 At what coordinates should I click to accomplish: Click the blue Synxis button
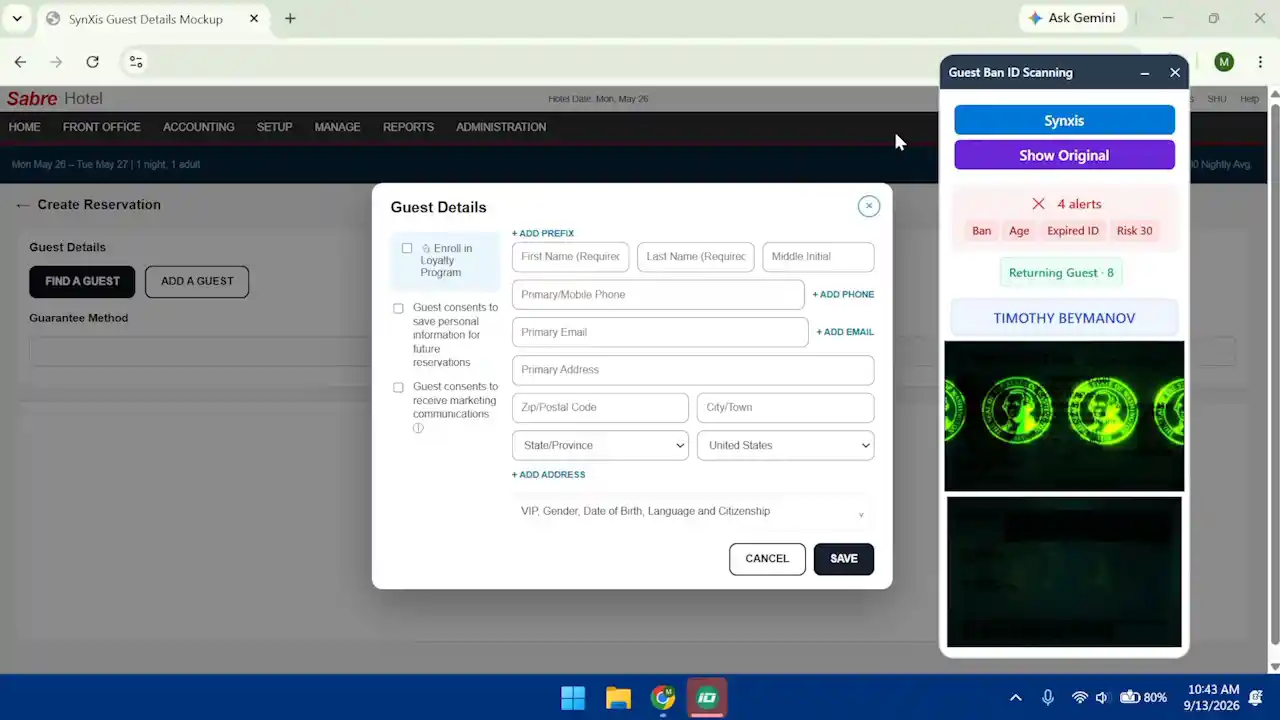1064,120
